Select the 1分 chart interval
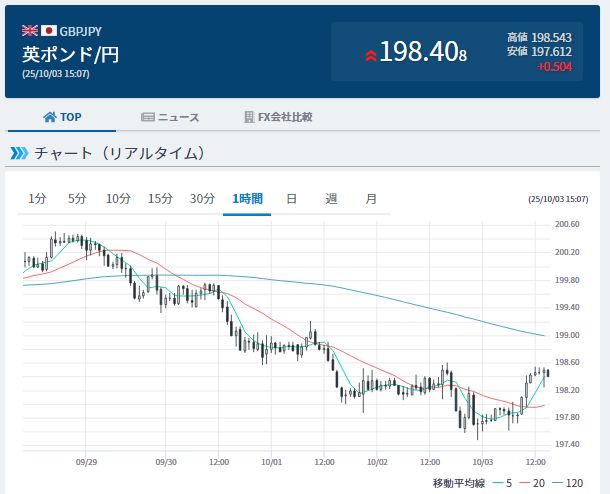 pos(37,199)
